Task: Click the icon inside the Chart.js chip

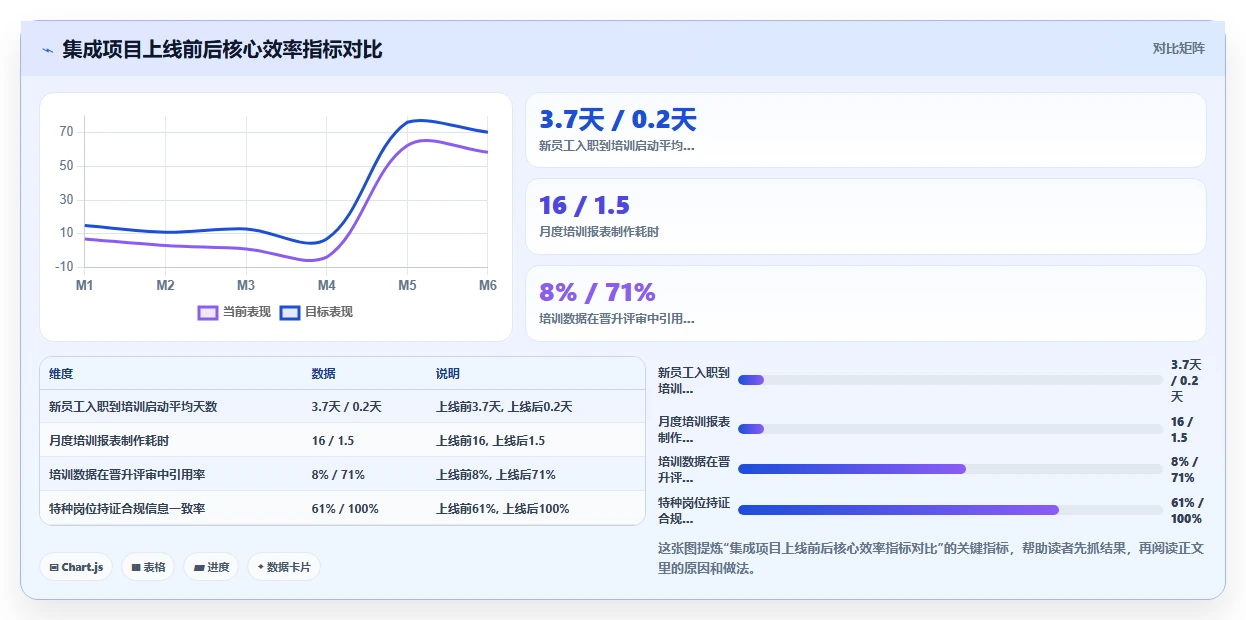Action: (54, 568)
